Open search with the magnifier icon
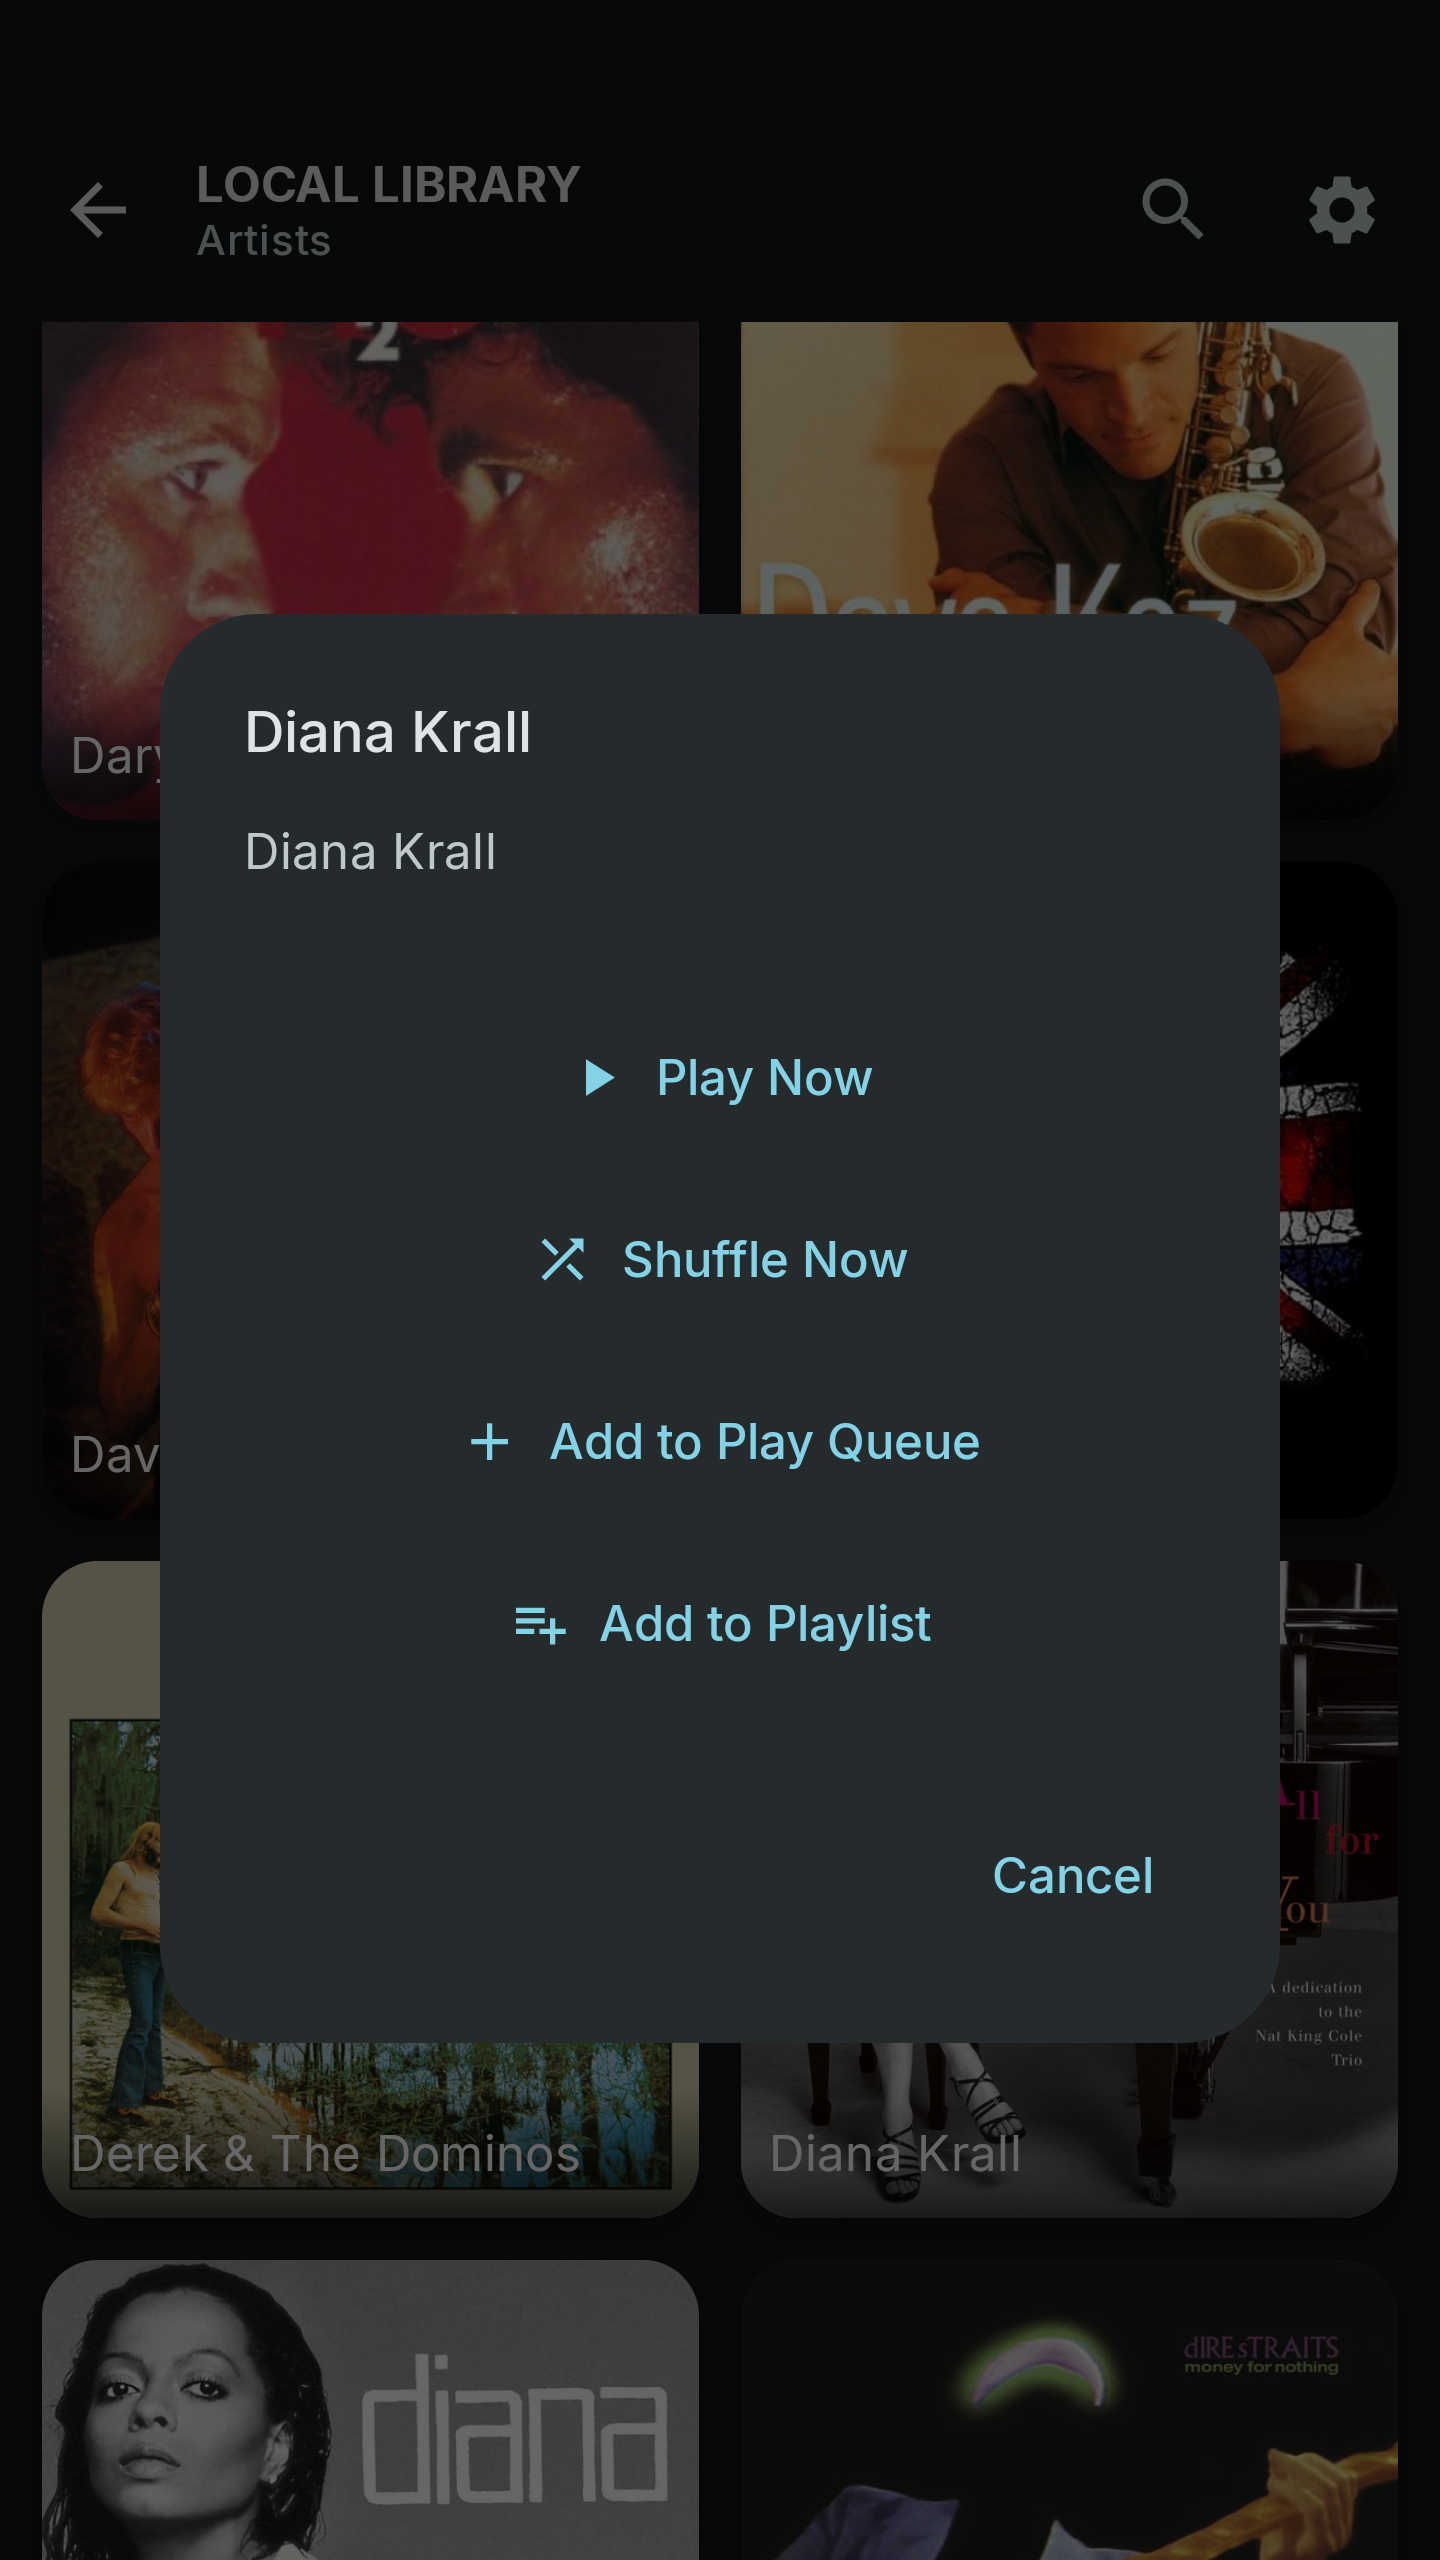This screenshot has height=2560, width=1440. coord(1172,210)
